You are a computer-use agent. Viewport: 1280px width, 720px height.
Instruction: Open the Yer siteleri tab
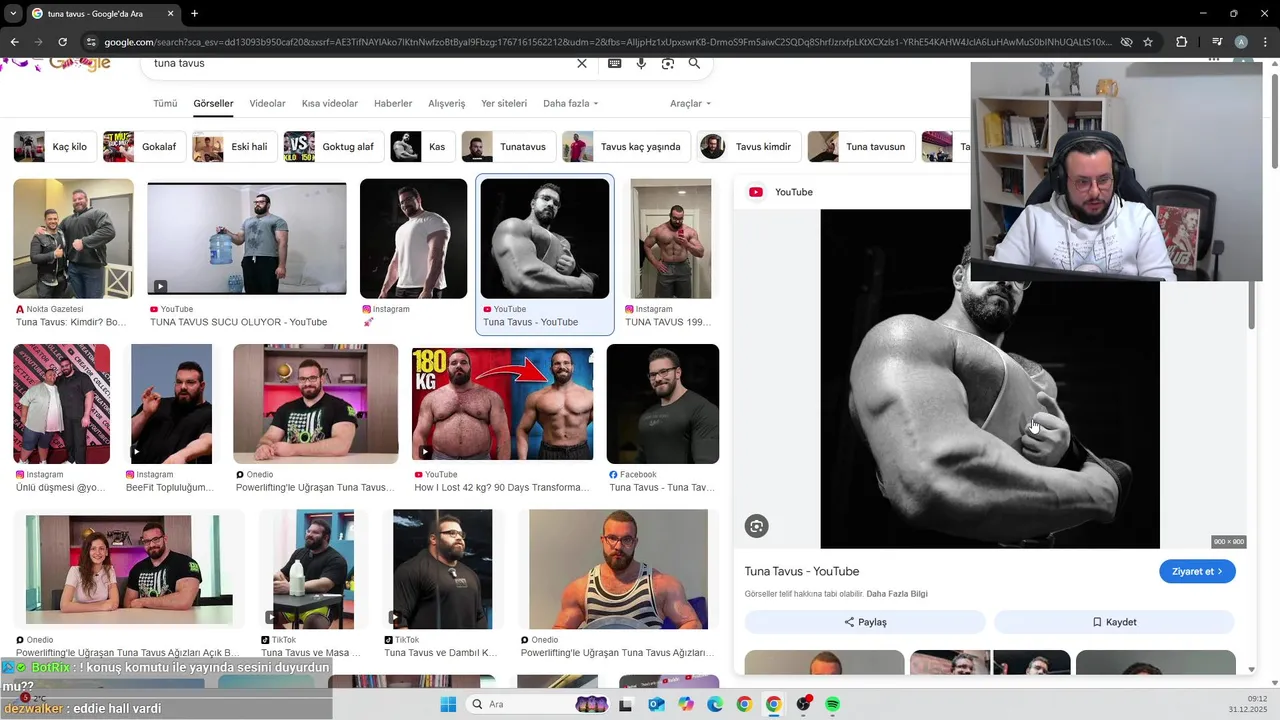tap(504, 103)
